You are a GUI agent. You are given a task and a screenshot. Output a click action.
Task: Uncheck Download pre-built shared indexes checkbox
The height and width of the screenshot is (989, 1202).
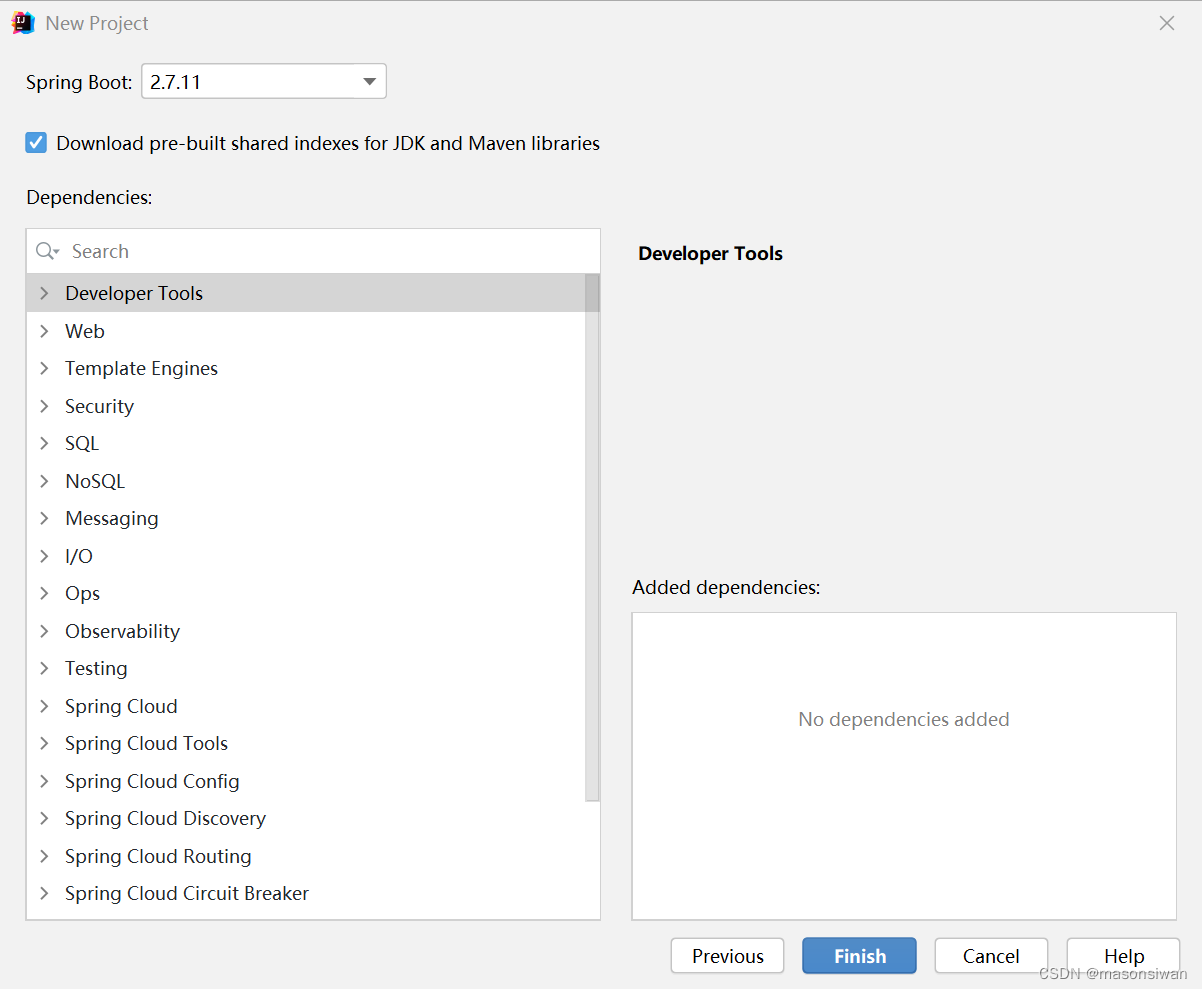(36, 143)
